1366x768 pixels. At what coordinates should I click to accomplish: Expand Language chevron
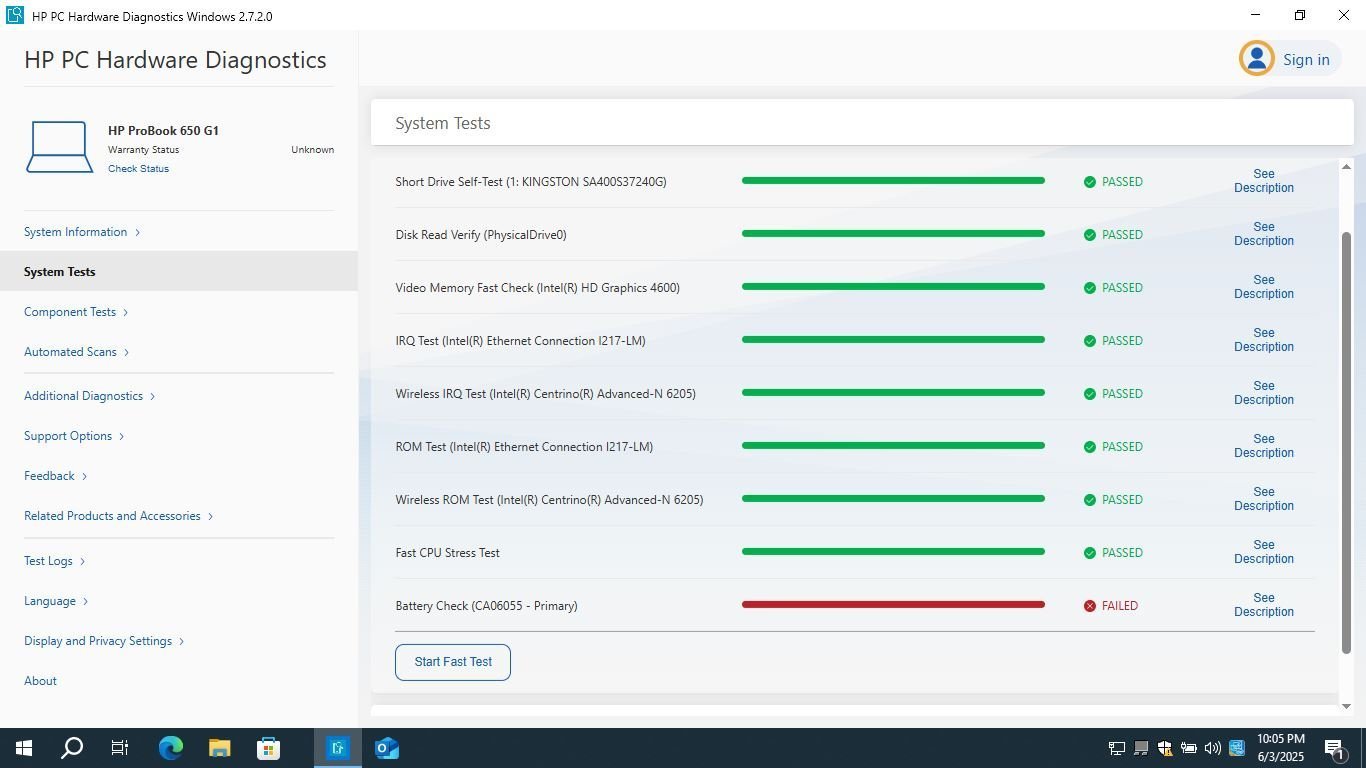[x=85, y=601]
